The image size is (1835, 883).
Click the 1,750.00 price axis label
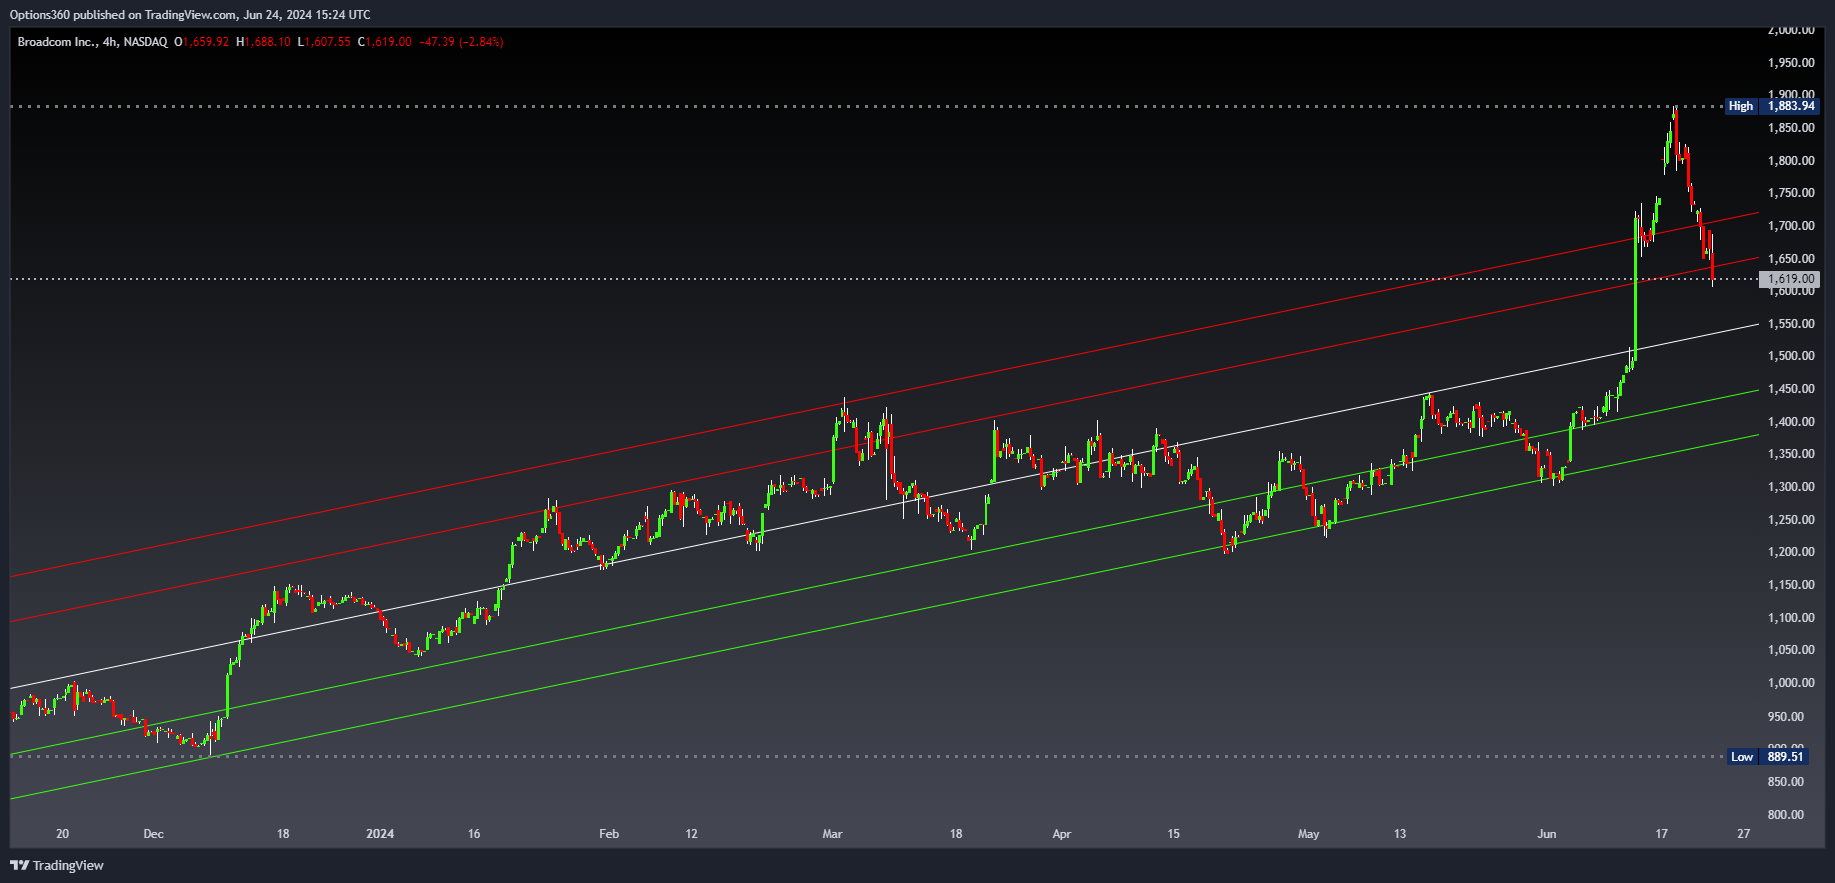click(1791, 193)
